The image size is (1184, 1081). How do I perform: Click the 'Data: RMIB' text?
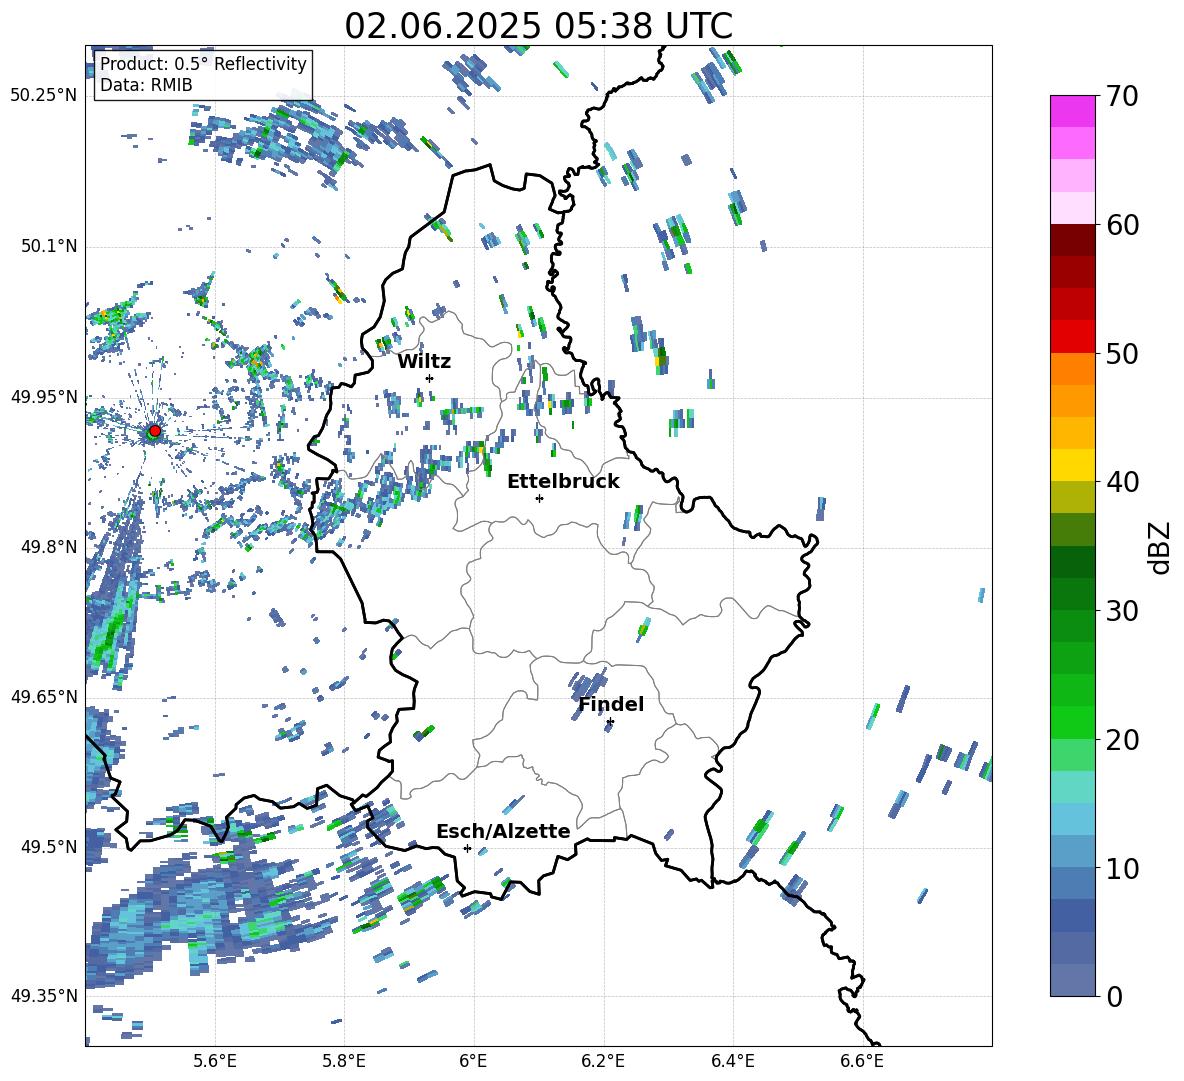pos(146,85)
